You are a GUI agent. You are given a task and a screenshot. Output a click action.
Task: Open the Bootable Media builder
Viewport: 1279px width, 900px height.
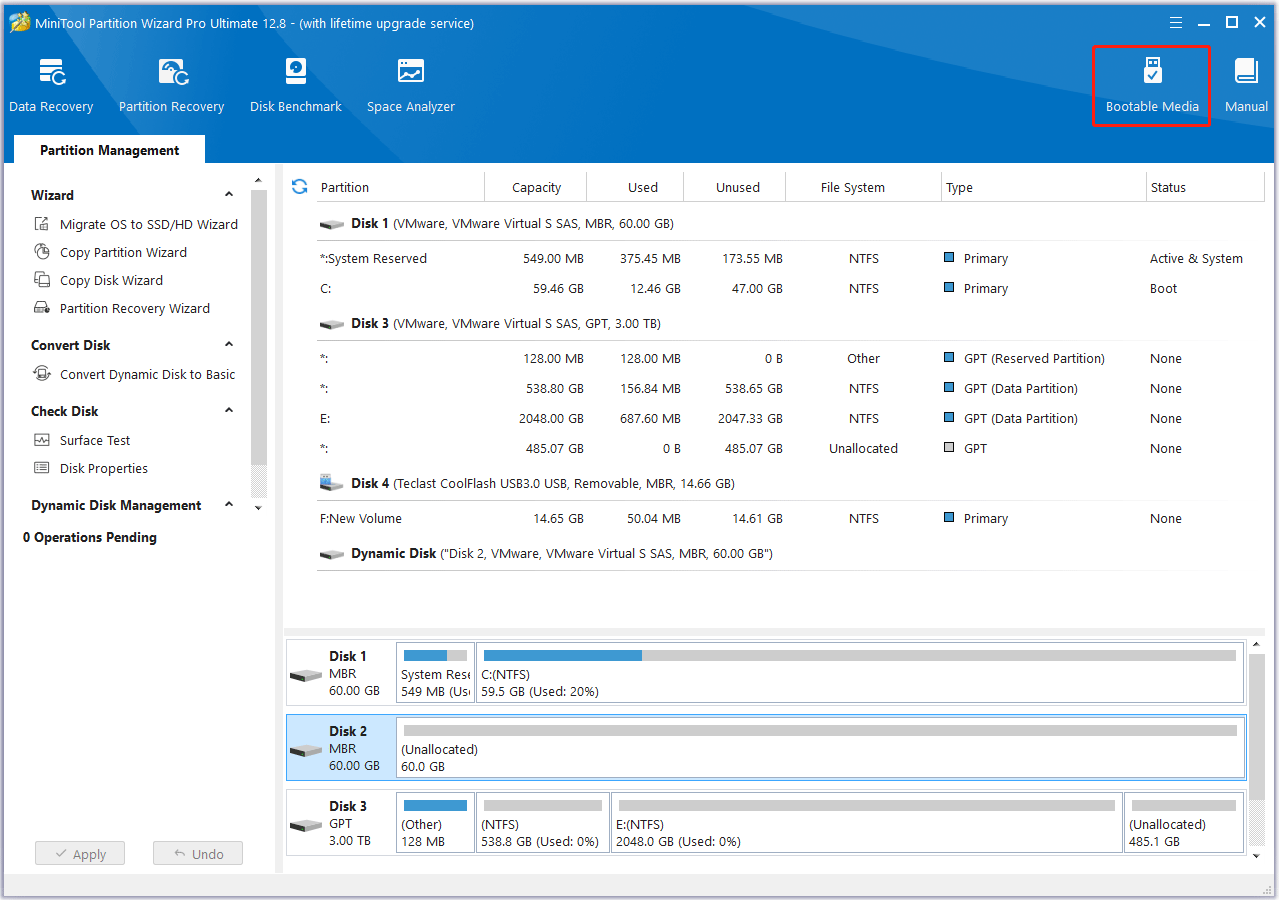tap(1152, 86)
